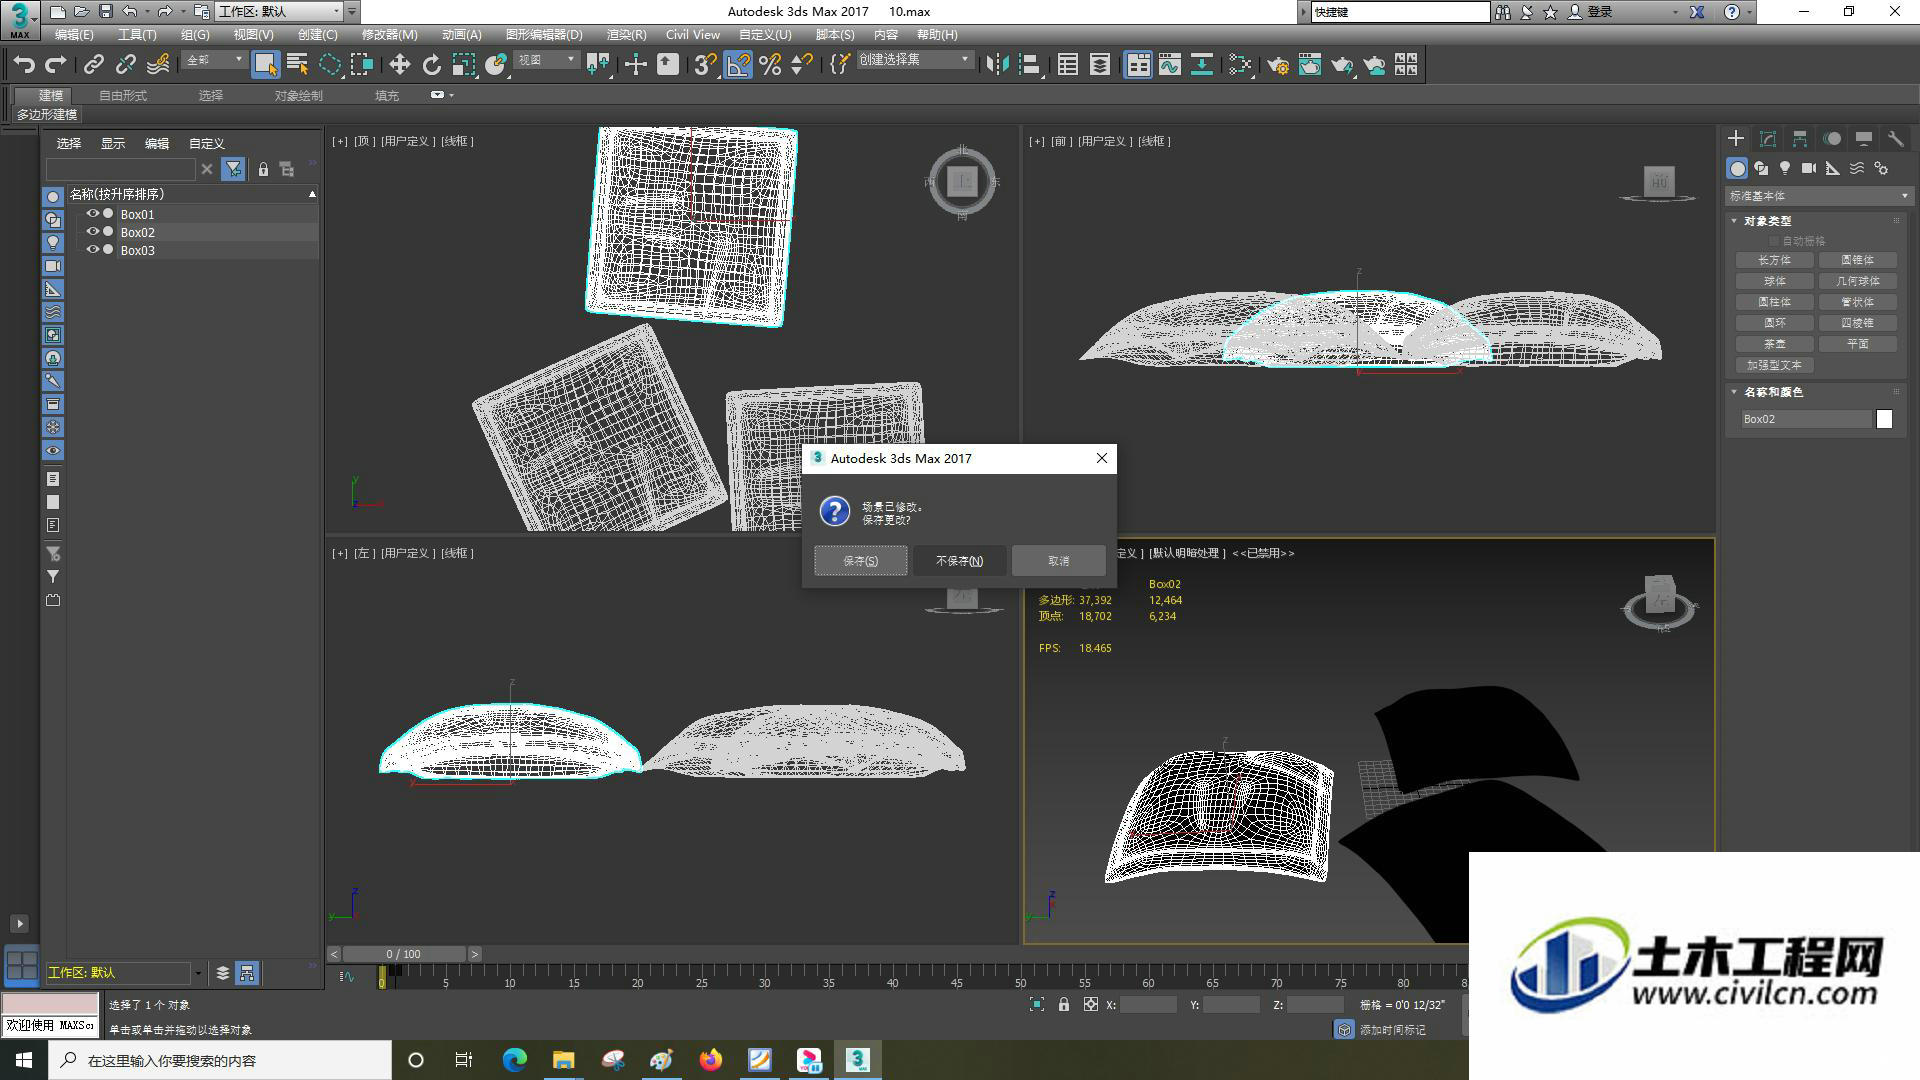Screen dimensions: 1920x1080
Task: Switch to the Motion command panel
Action: pos(1832,139)
